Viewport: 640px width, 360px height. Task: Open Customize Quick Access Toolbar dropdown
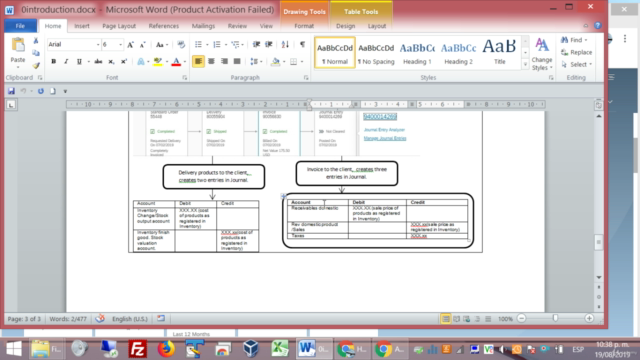click(65, 91)
